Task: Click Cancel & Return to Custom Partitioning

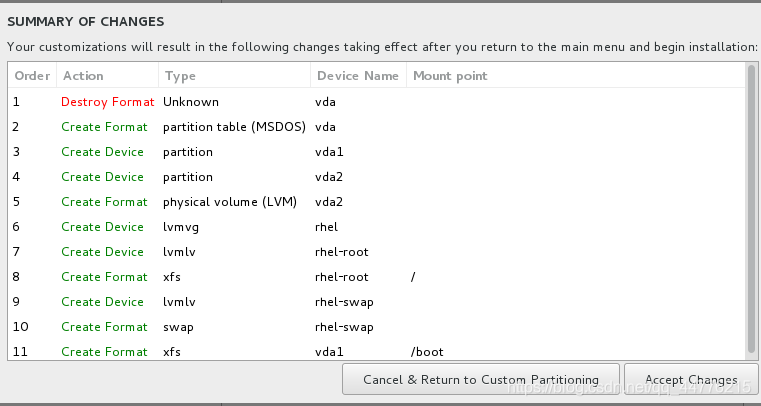Action: [480, 379]
